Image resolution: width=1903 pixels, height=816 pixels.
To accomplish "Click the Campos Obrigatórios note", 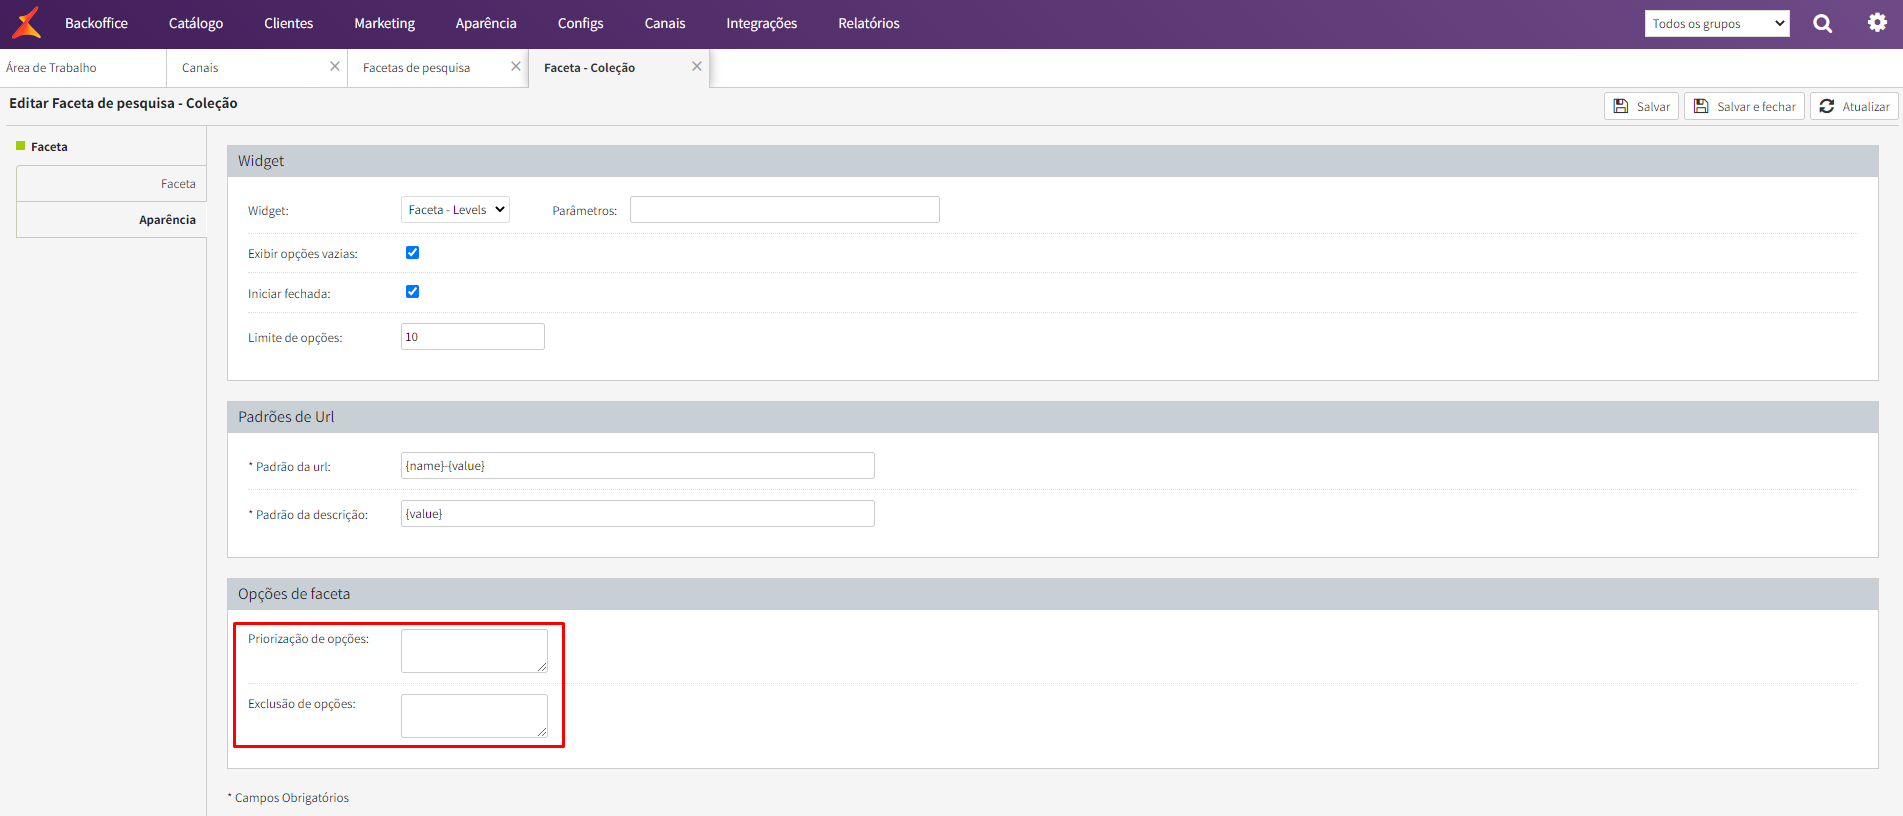I will [288, 798].
